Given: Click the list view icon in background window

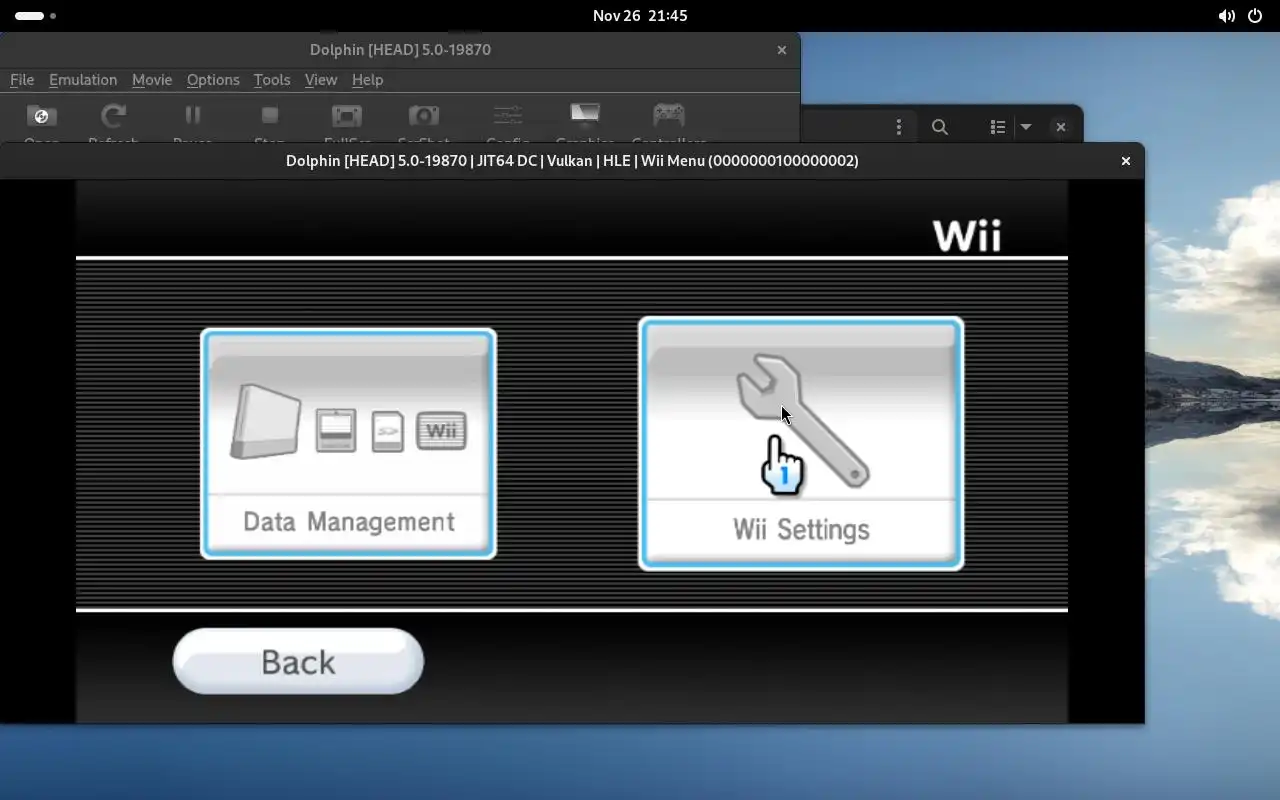Looking at the screenshot, I should pos(997,127).
